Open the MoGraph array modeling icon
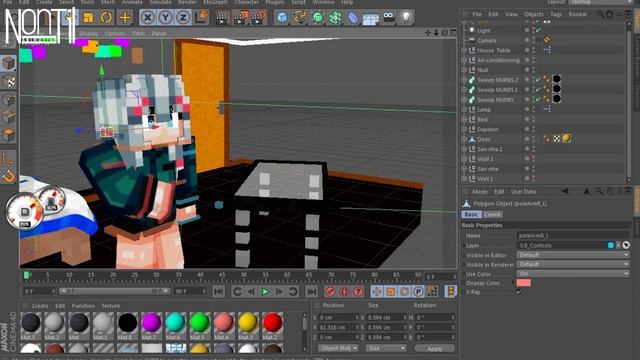 tap(335, 18)
